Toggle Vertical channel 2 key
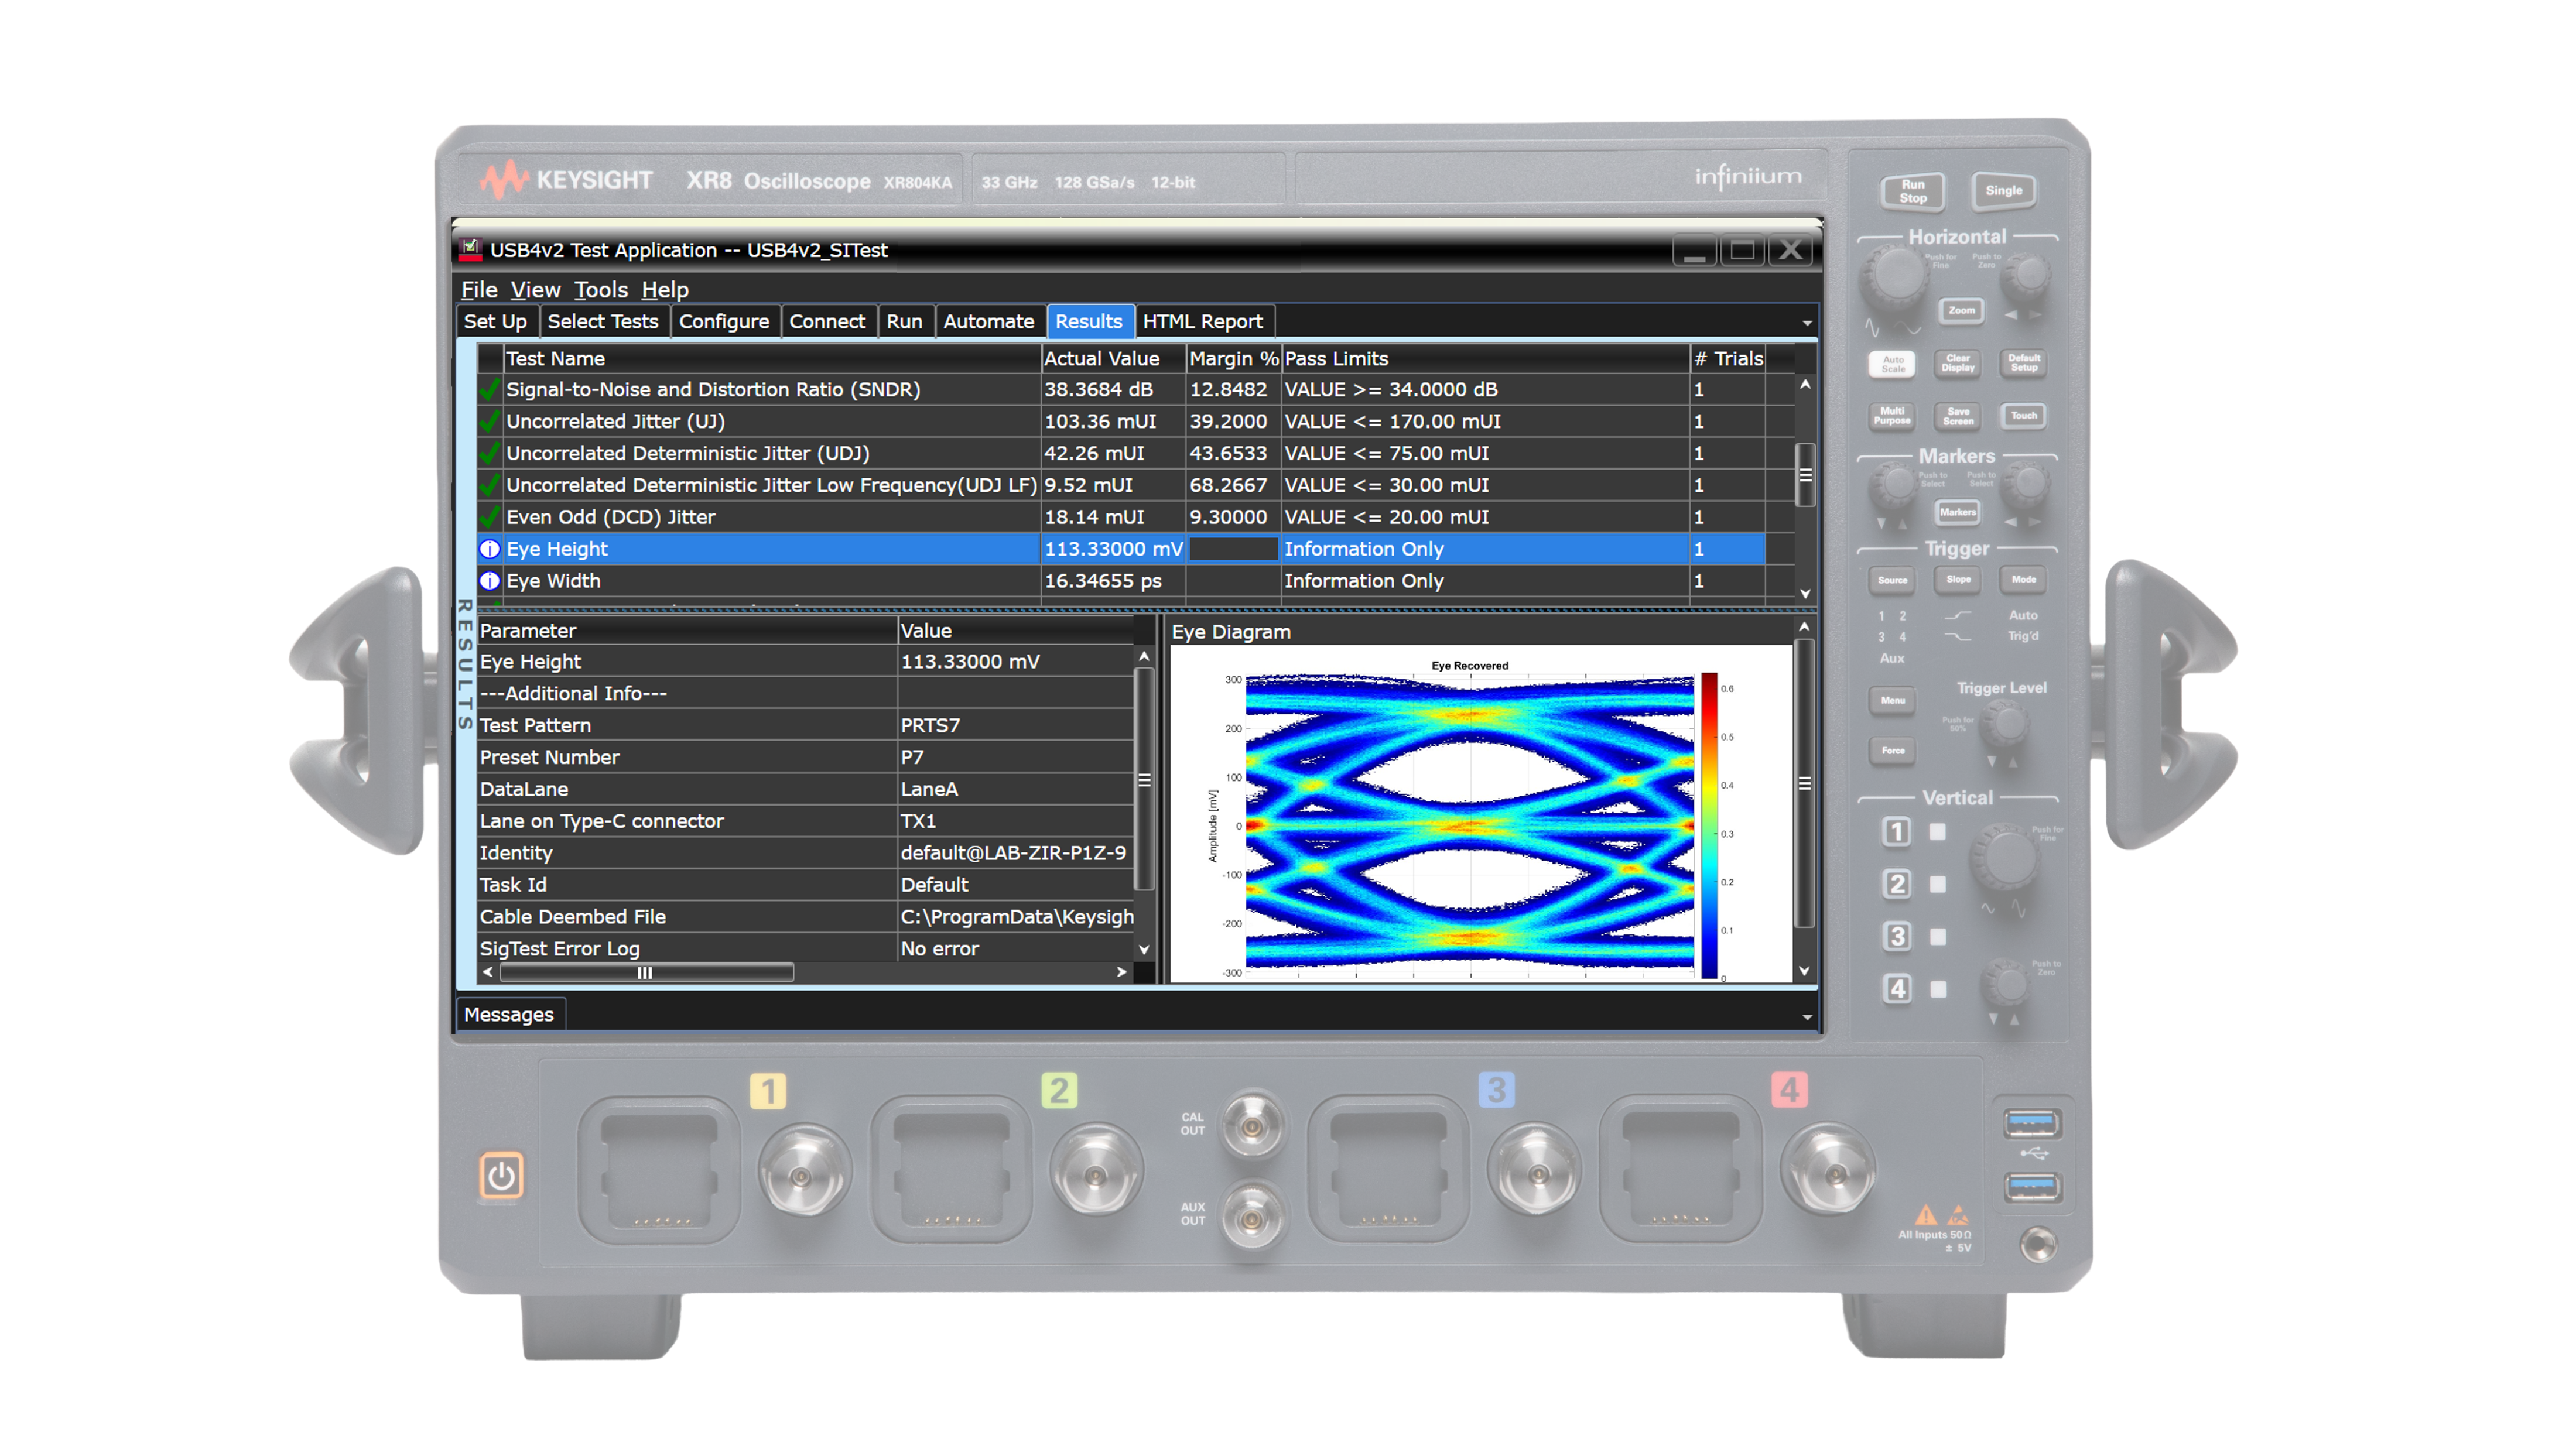The height and width of the screenshot is (1449, 2576). pyautogui.click(x=1896, y=884)
